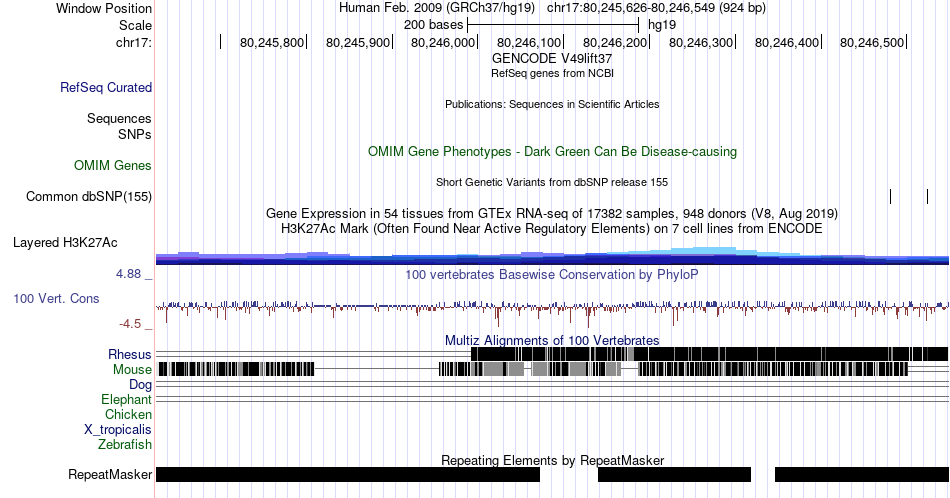Screen dimensions: 950x498
Task: Click the chr17: ruler label
Action: 133,42
